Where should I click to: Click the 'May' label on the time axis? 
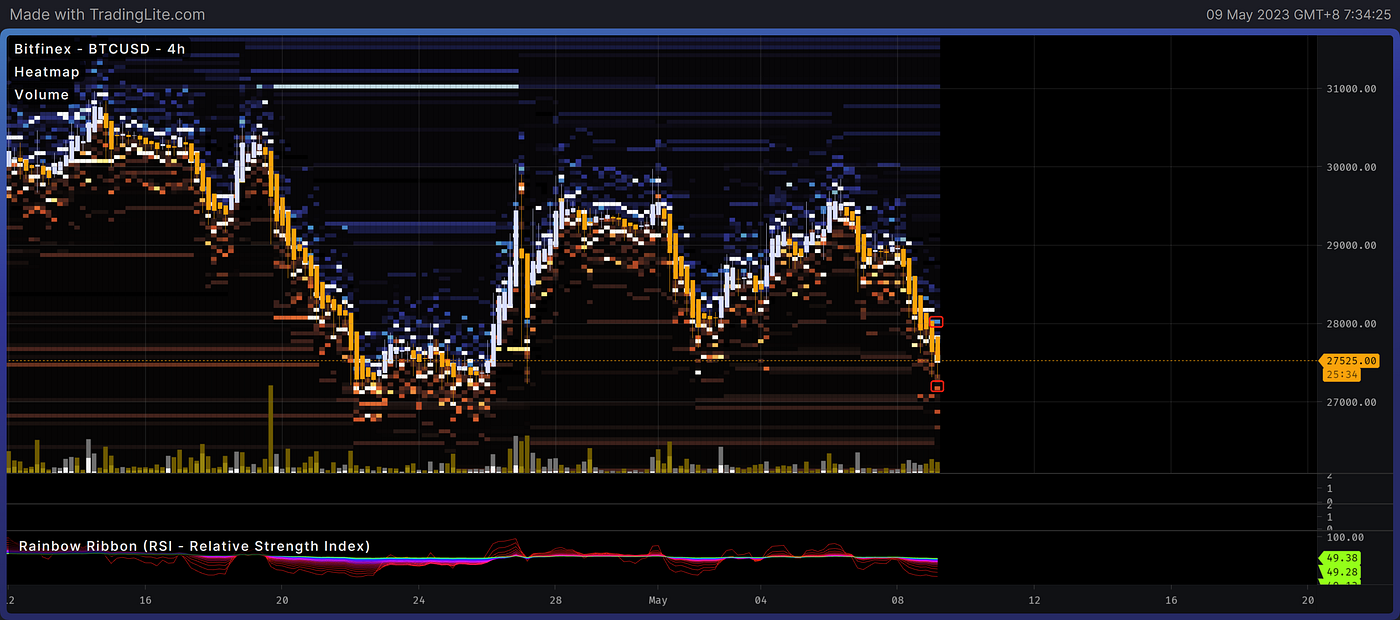[x=658, y=601]
